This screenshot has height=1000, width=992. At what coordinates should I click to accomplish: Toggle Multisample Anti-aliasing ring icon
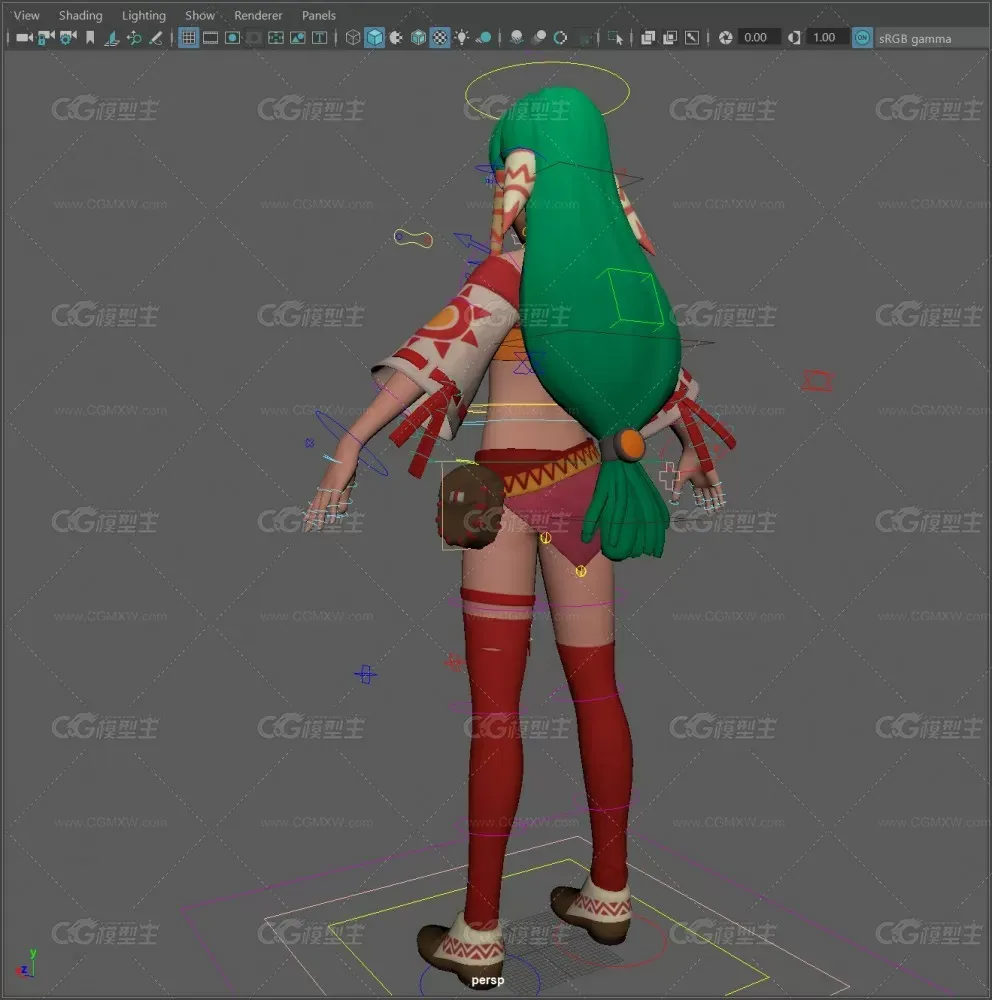pyautogui.click(x=561, y=38)
